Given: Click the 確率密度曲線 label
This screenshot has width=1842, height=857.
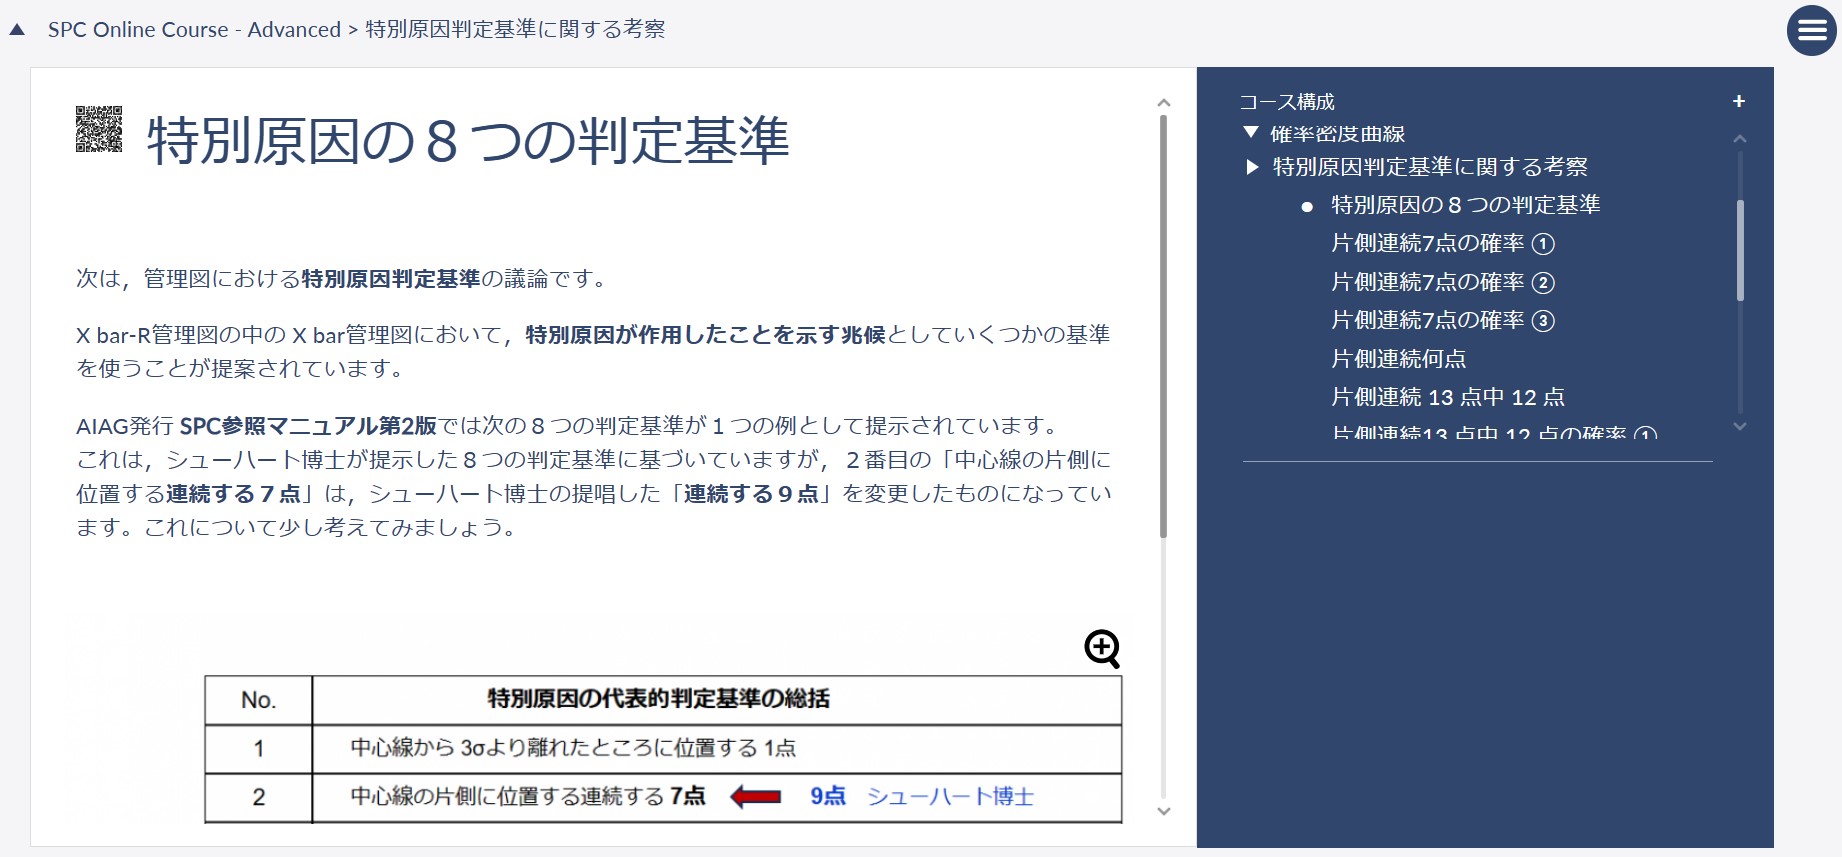Looking at the screenshot, I should [x=1338, y=134].
